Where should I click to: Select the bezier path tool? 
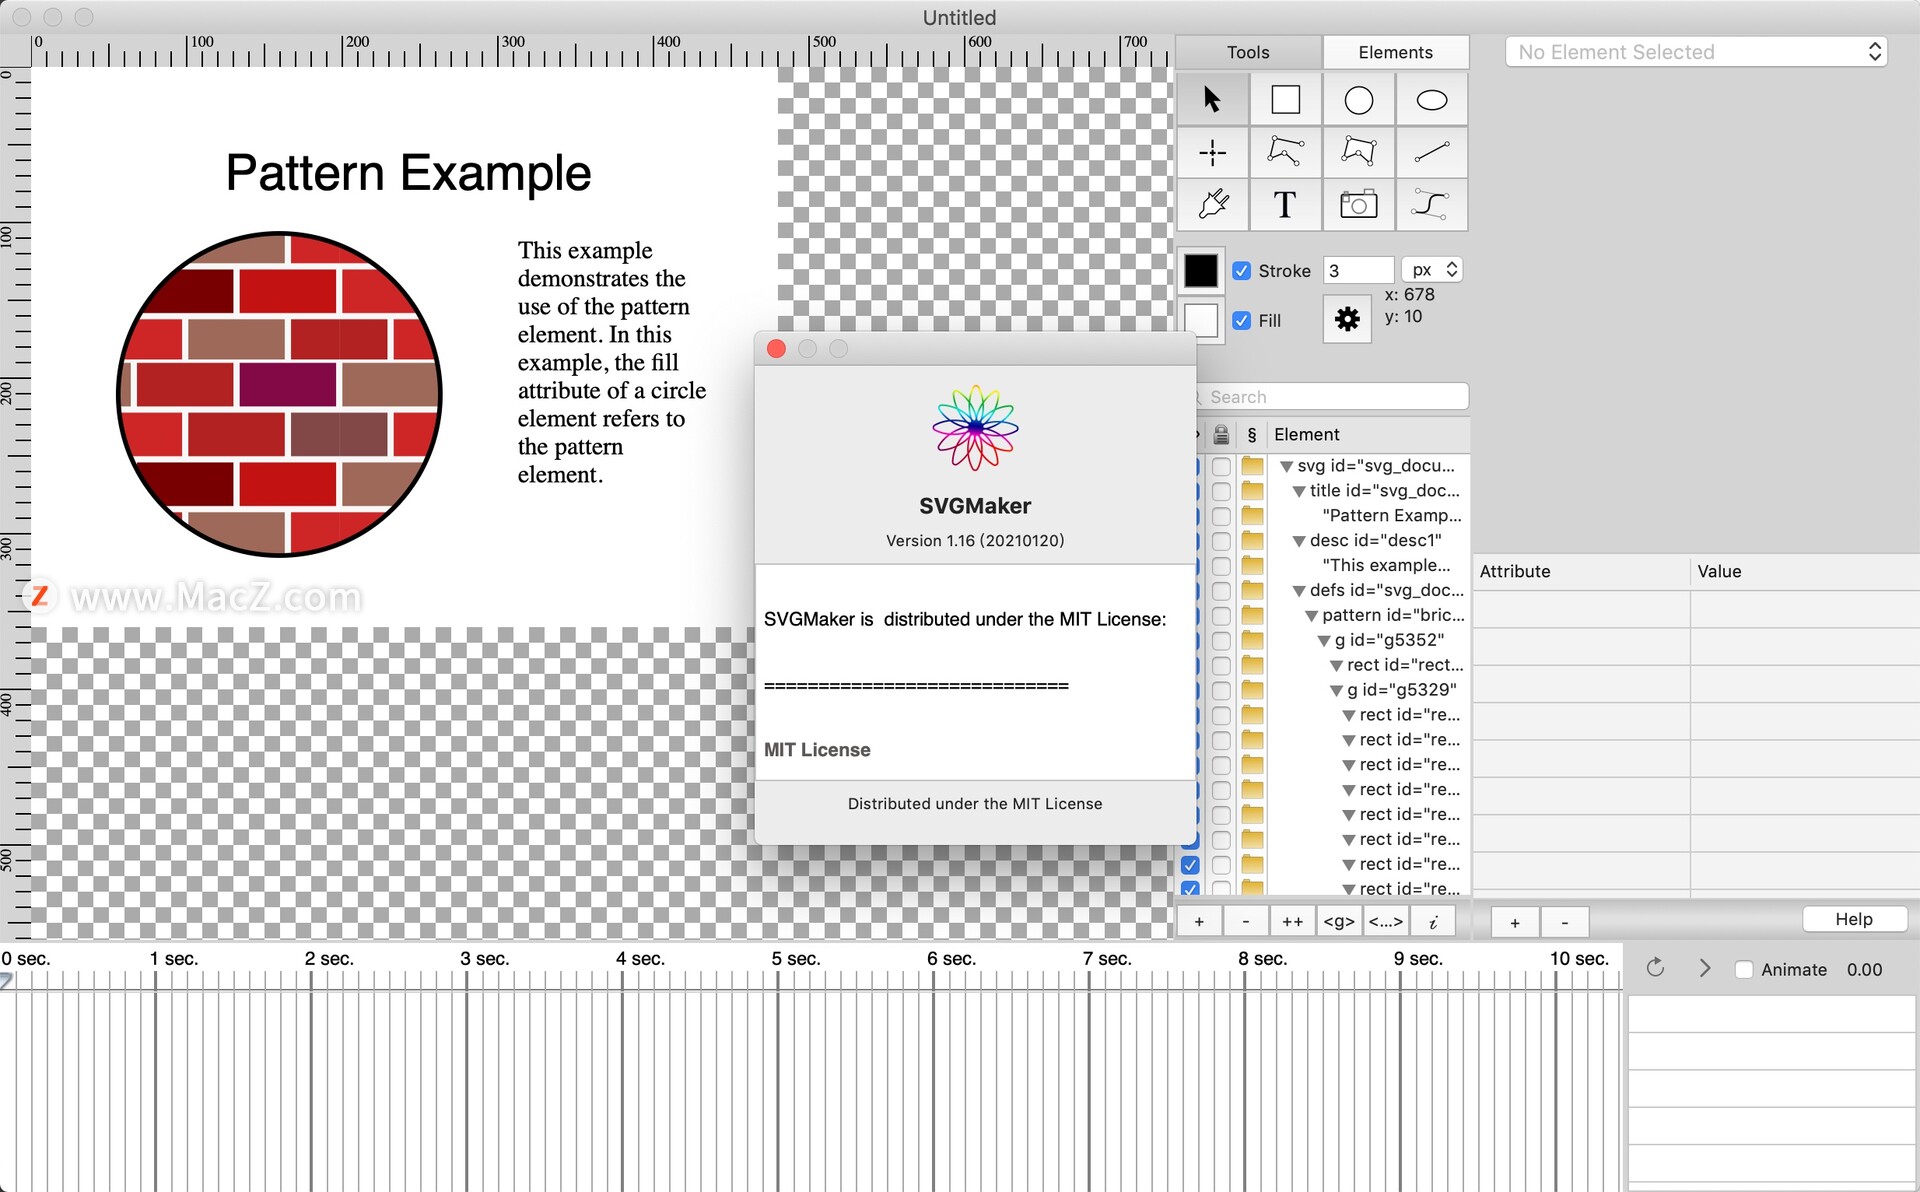tap(1432, 205)
